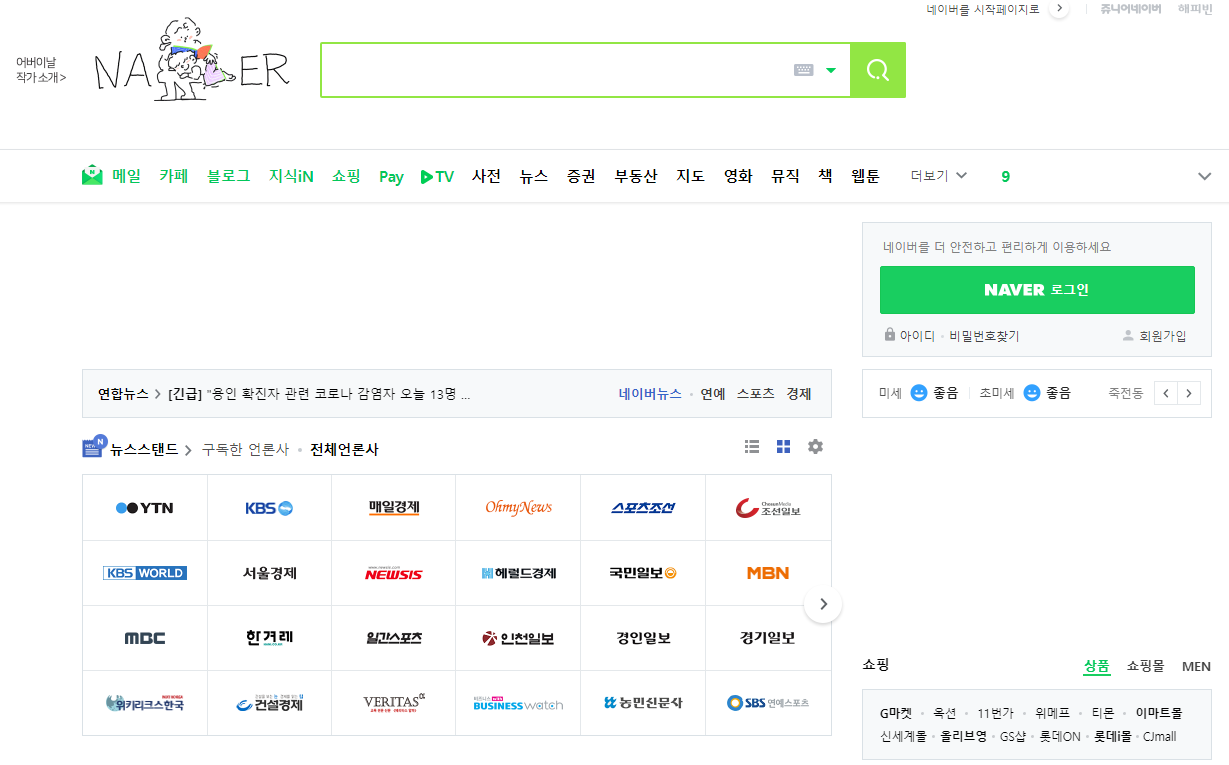Open 쥬니어네이버 link
The height and width of the screenshot is (765, 1229).
pos(1130,9)
